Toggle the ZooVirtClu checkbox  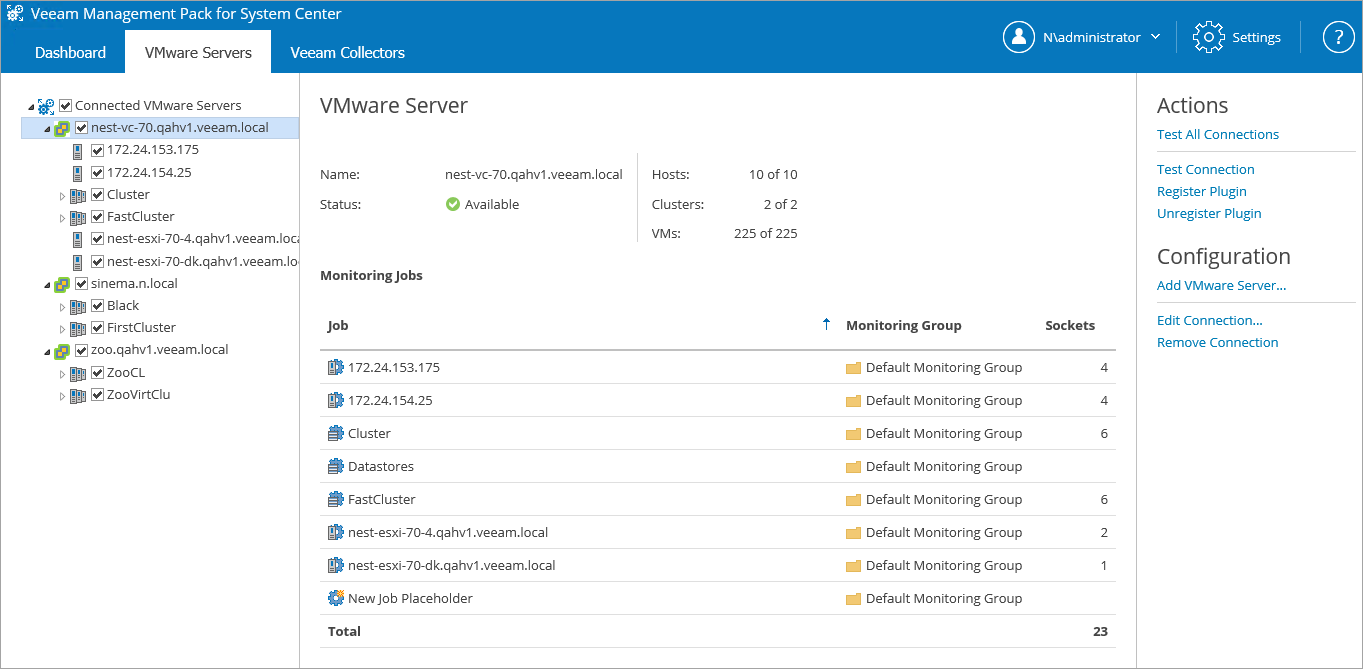[98, 395]
